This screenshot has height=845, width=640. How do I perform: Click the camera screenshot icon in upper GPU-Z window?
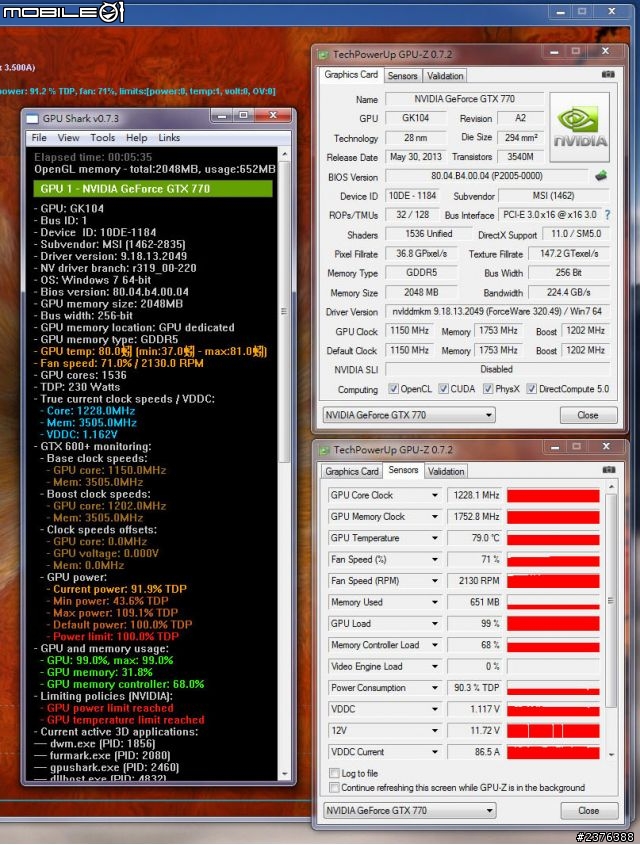point(608,74)
